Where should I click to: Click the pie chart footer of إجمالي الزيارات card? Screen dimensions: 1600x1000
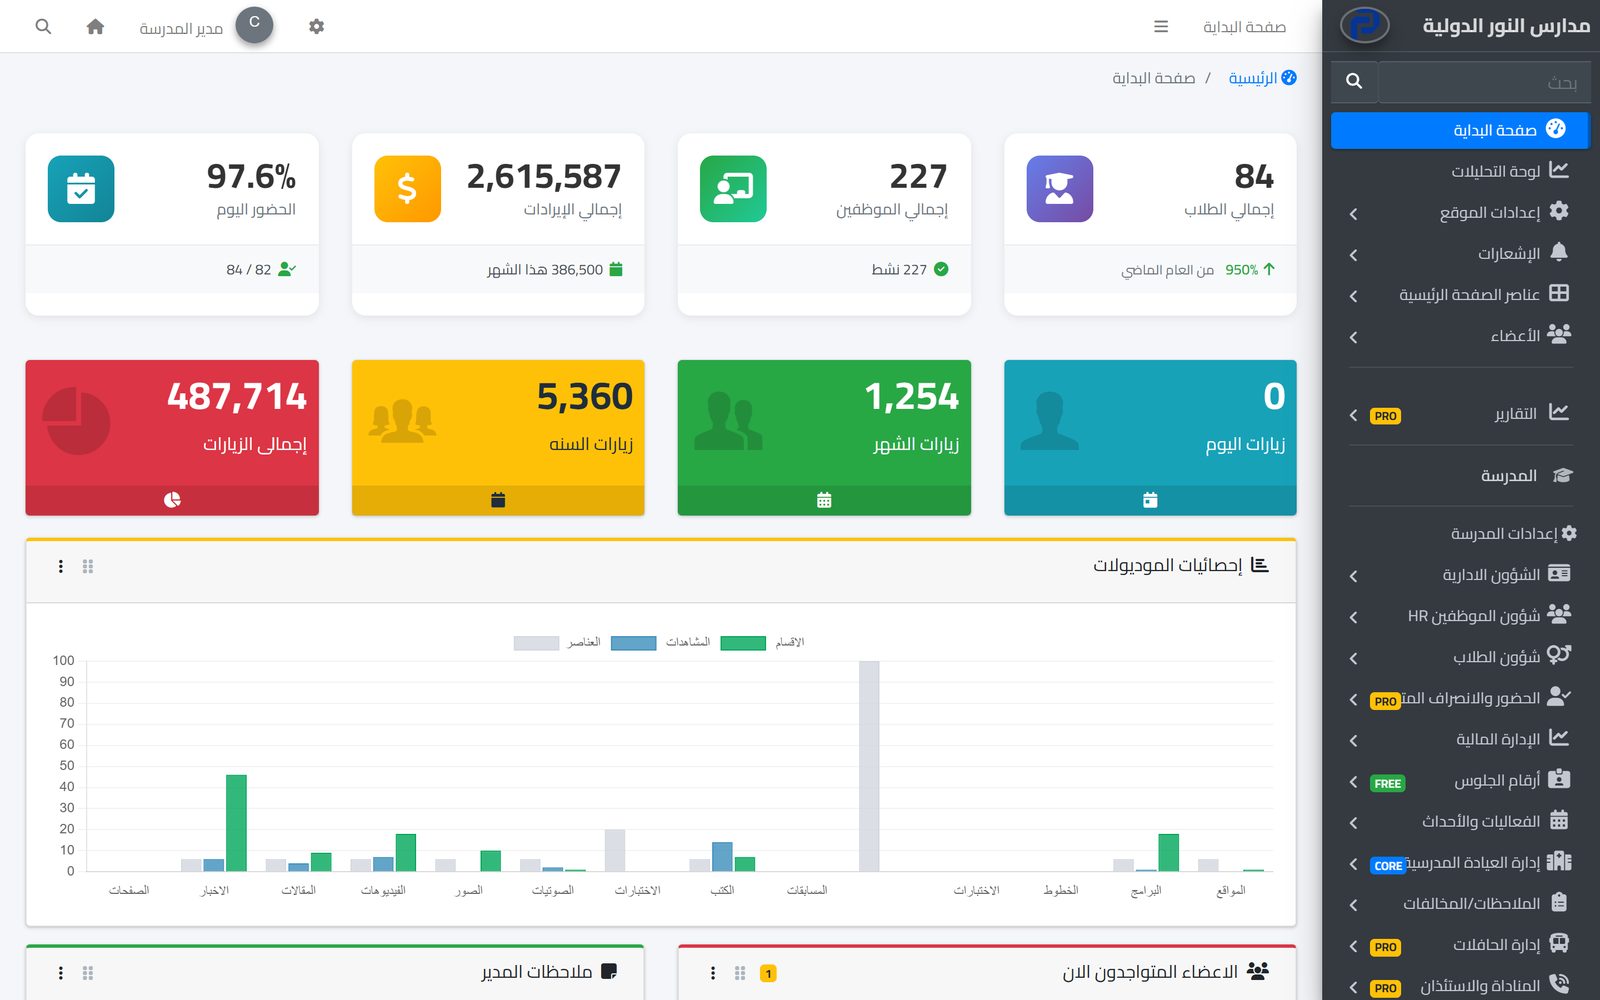[172, 500]
